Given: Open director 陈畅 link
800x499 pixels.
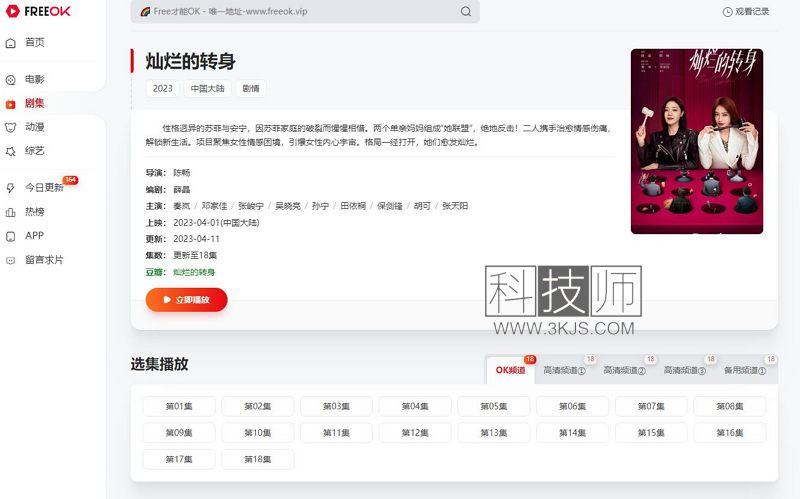Looking at the screenshot, I should [182, 172].
